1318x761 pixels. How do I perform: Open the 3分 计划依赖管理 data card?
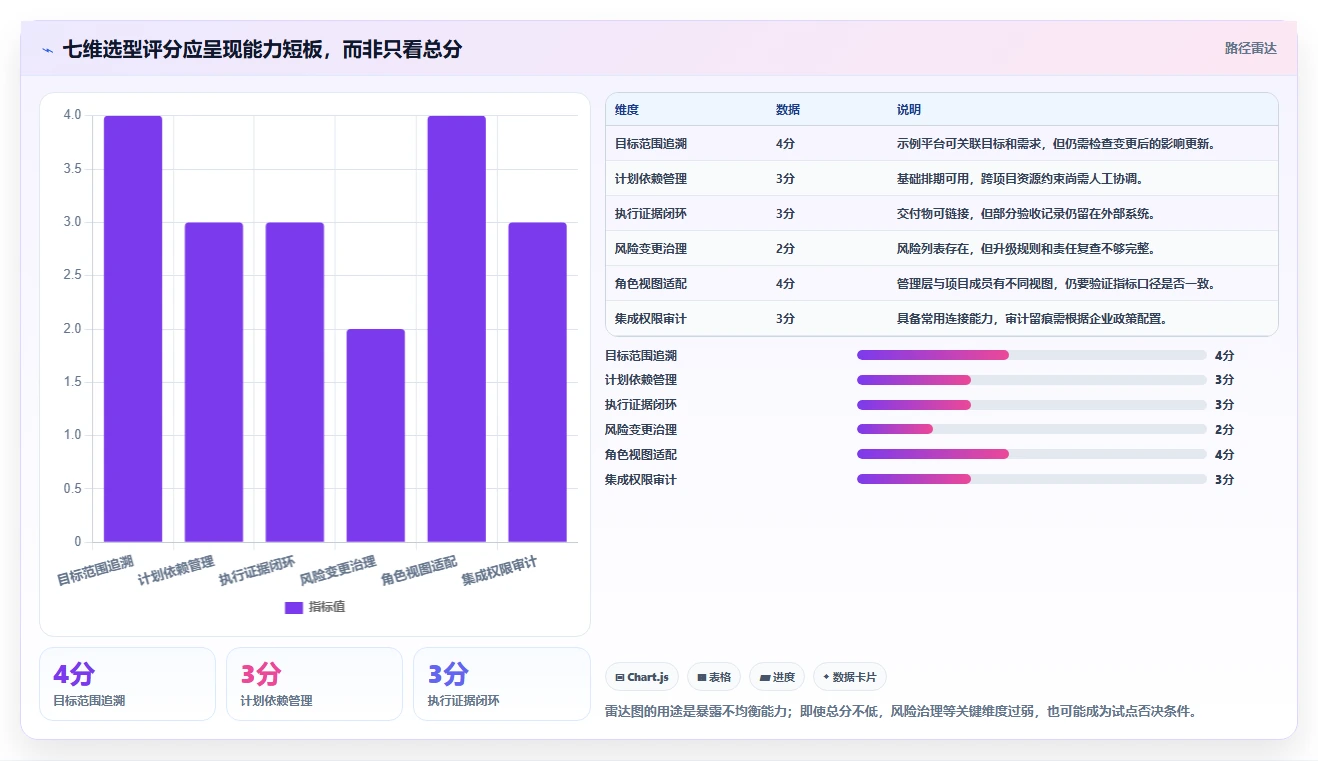314,684
